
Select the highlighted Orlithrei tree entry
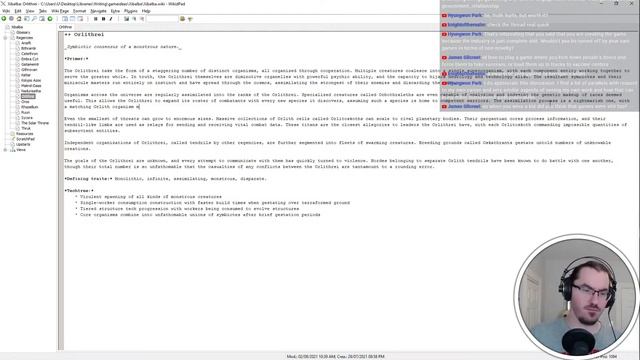point(28,96)
